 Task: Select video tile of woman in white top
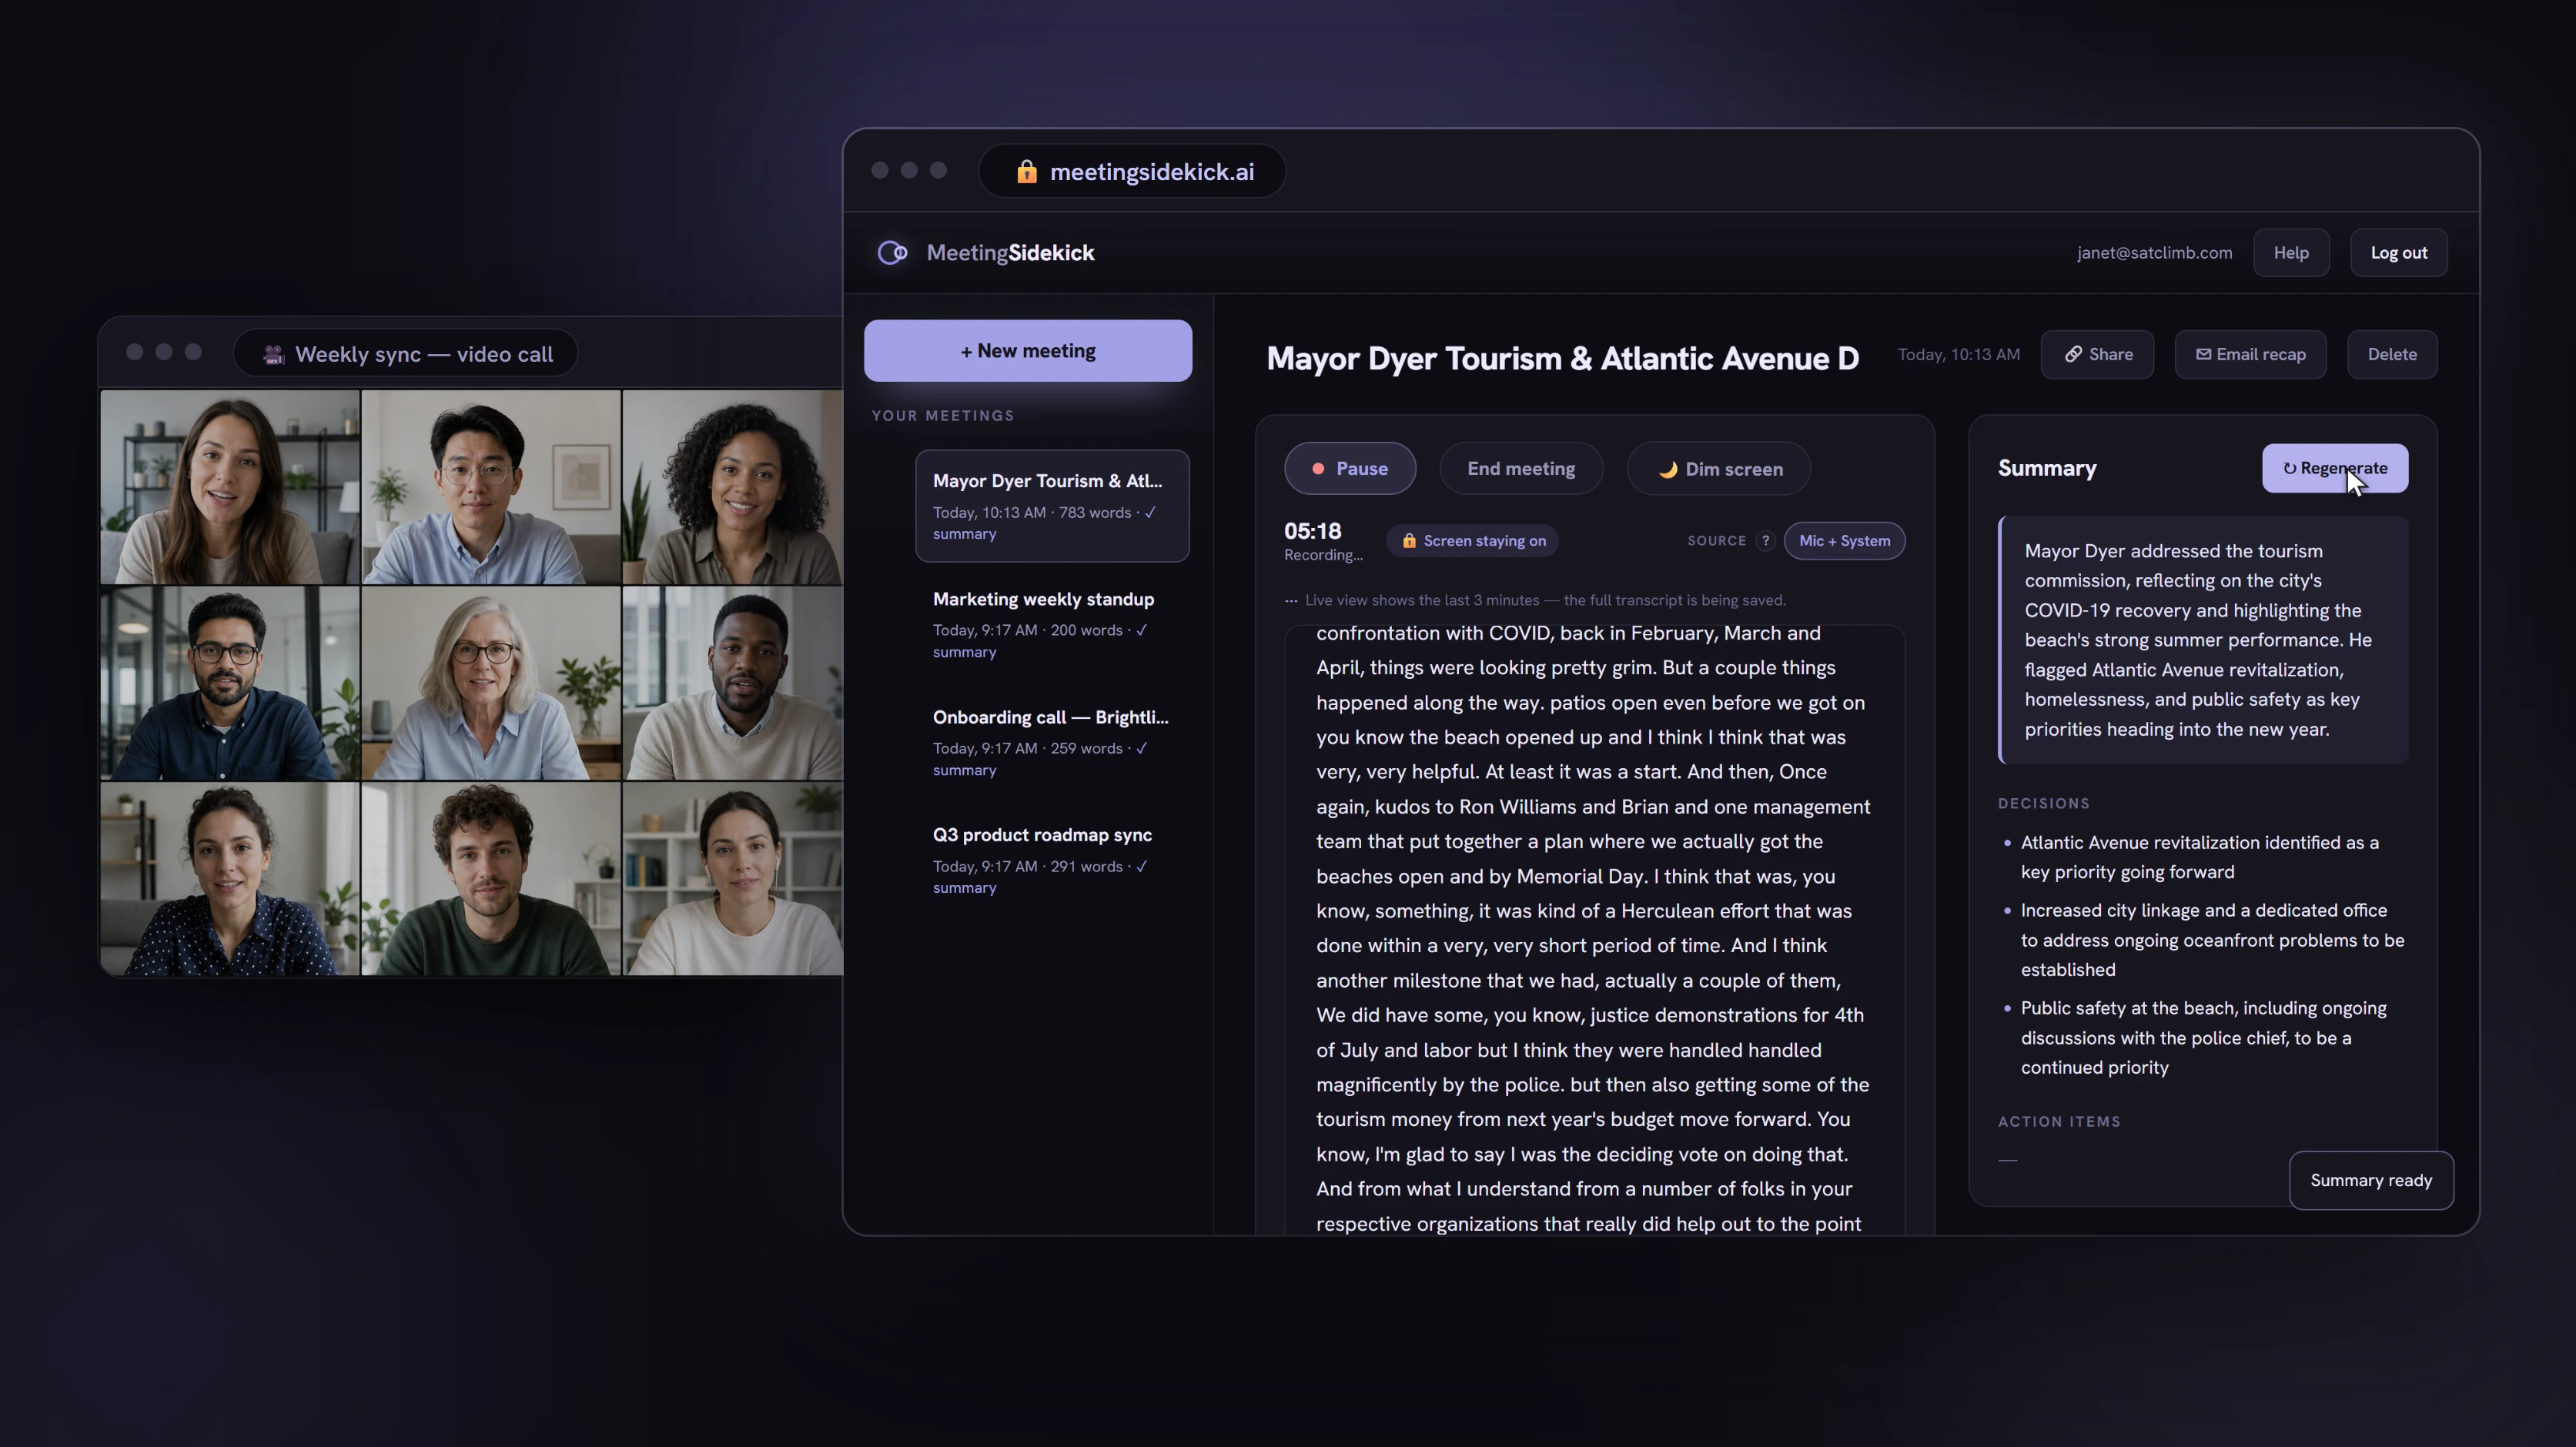733,879
